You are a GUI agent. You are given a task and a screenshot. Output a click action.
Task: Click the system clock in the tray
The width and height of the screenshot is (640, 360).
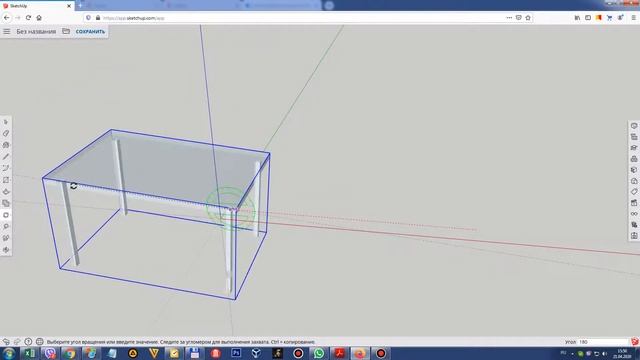click(x=622, y=353)
